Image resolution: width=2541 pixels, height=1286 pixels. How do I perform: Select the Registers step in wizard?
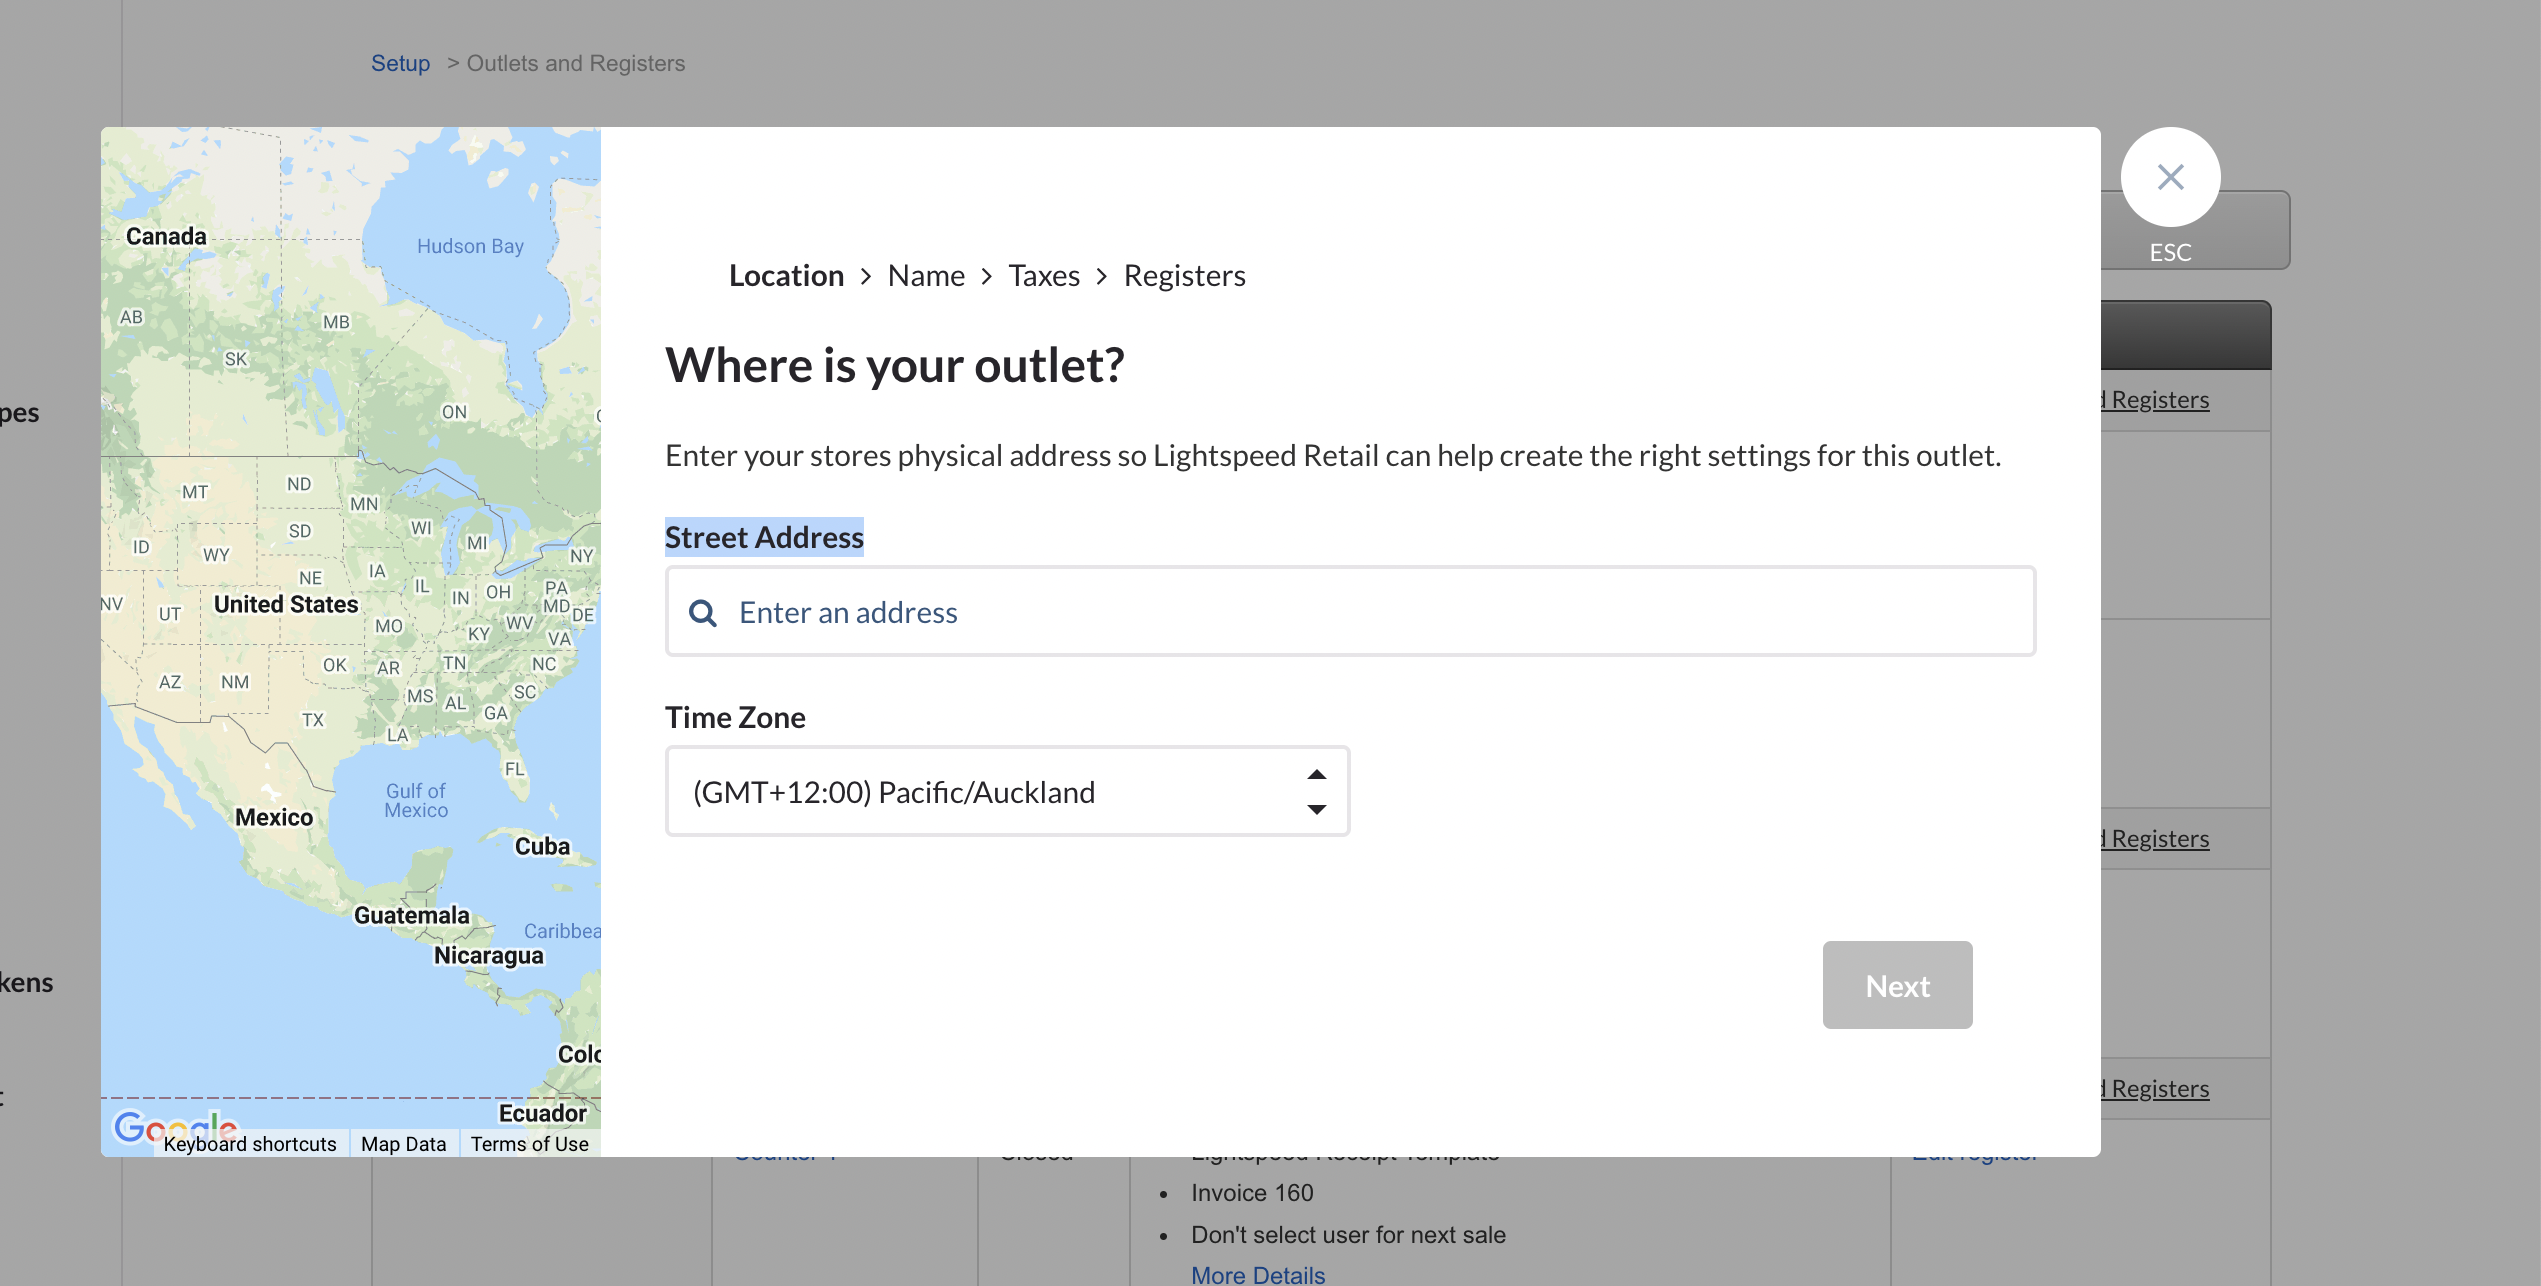click(1184, 276)
